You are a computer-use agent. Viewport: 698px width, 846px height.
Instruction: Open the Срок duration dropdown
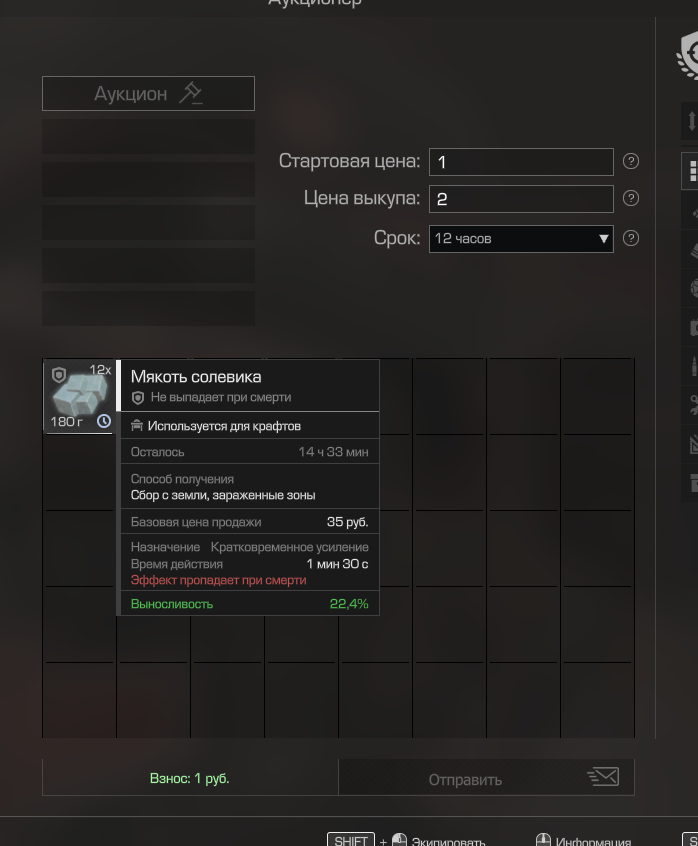[x=521, y=238]
